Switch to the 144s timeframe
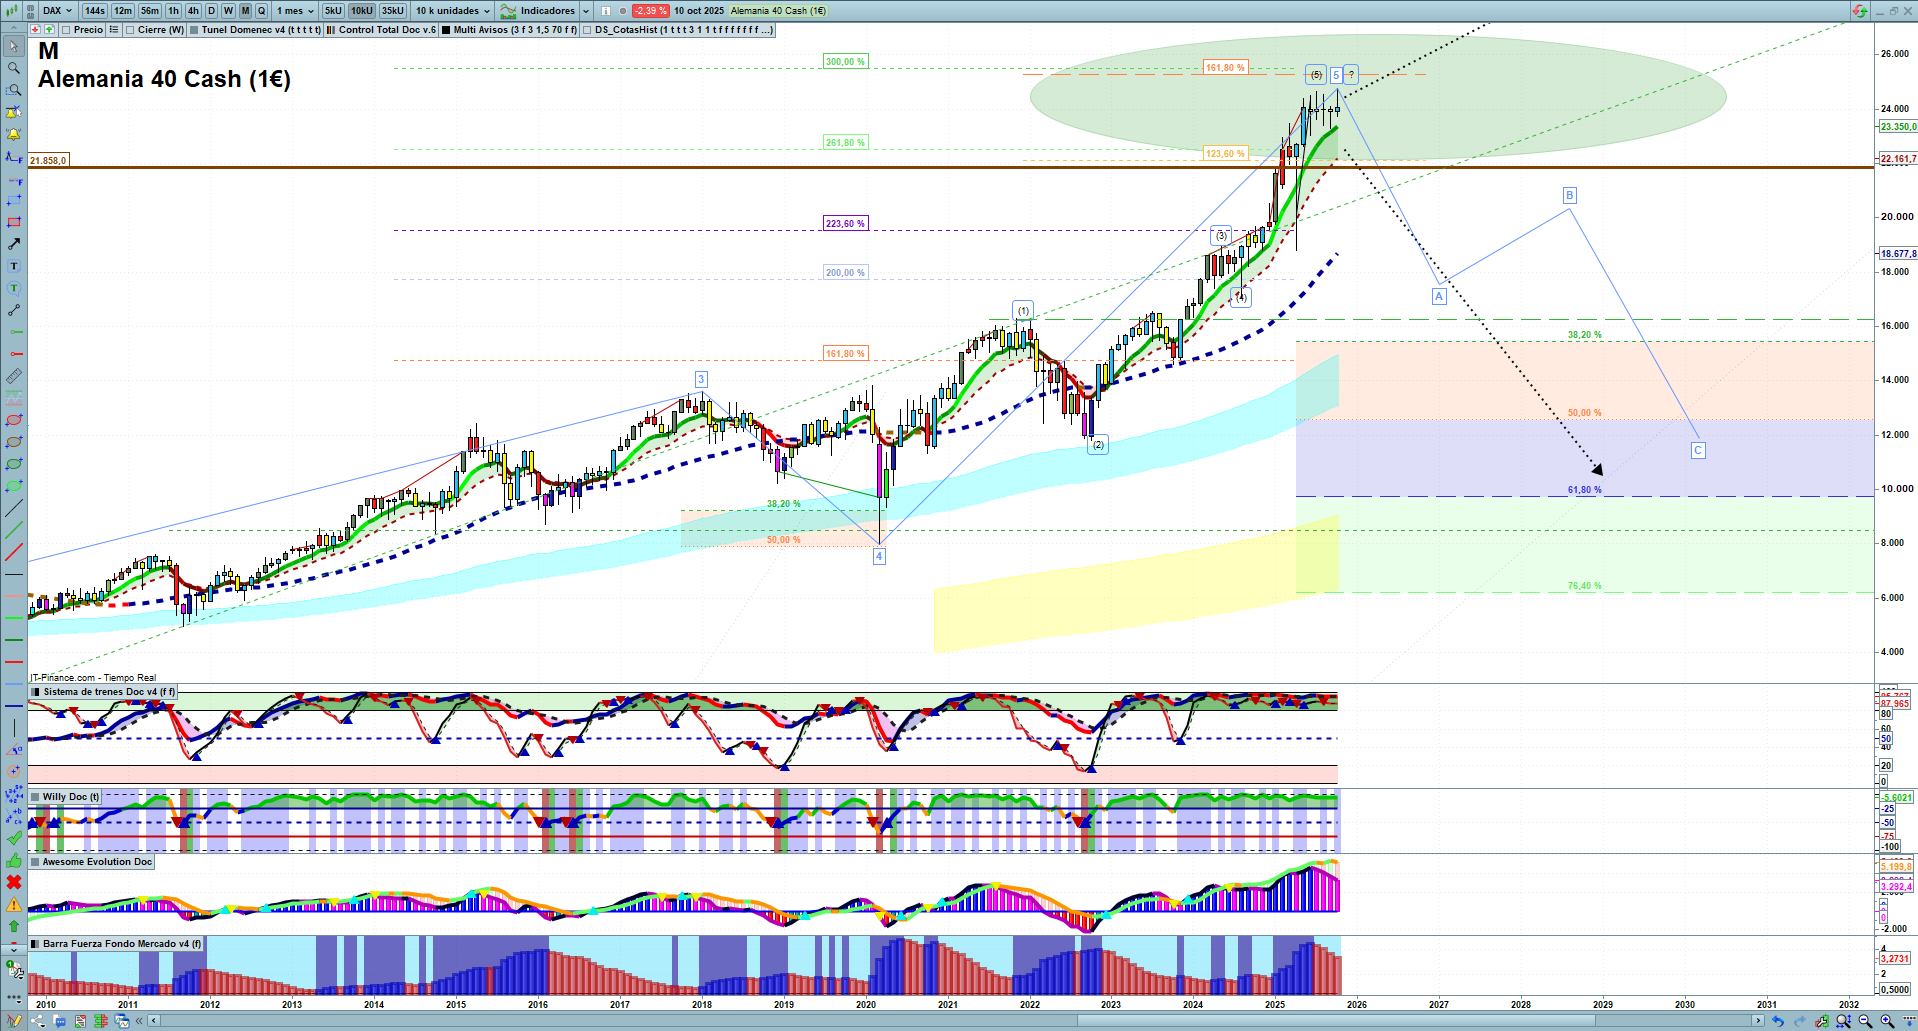 (95, 11)
